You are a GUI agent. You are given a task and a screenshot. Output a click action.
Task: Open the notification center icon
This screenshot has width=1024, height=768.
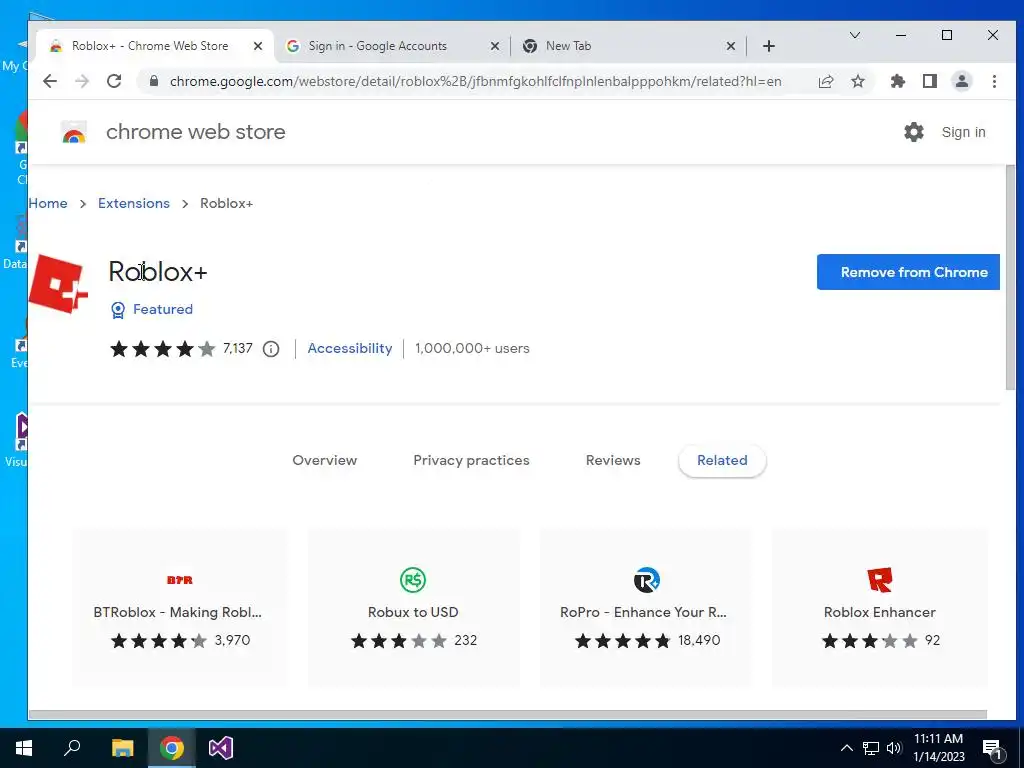point(993,748)
